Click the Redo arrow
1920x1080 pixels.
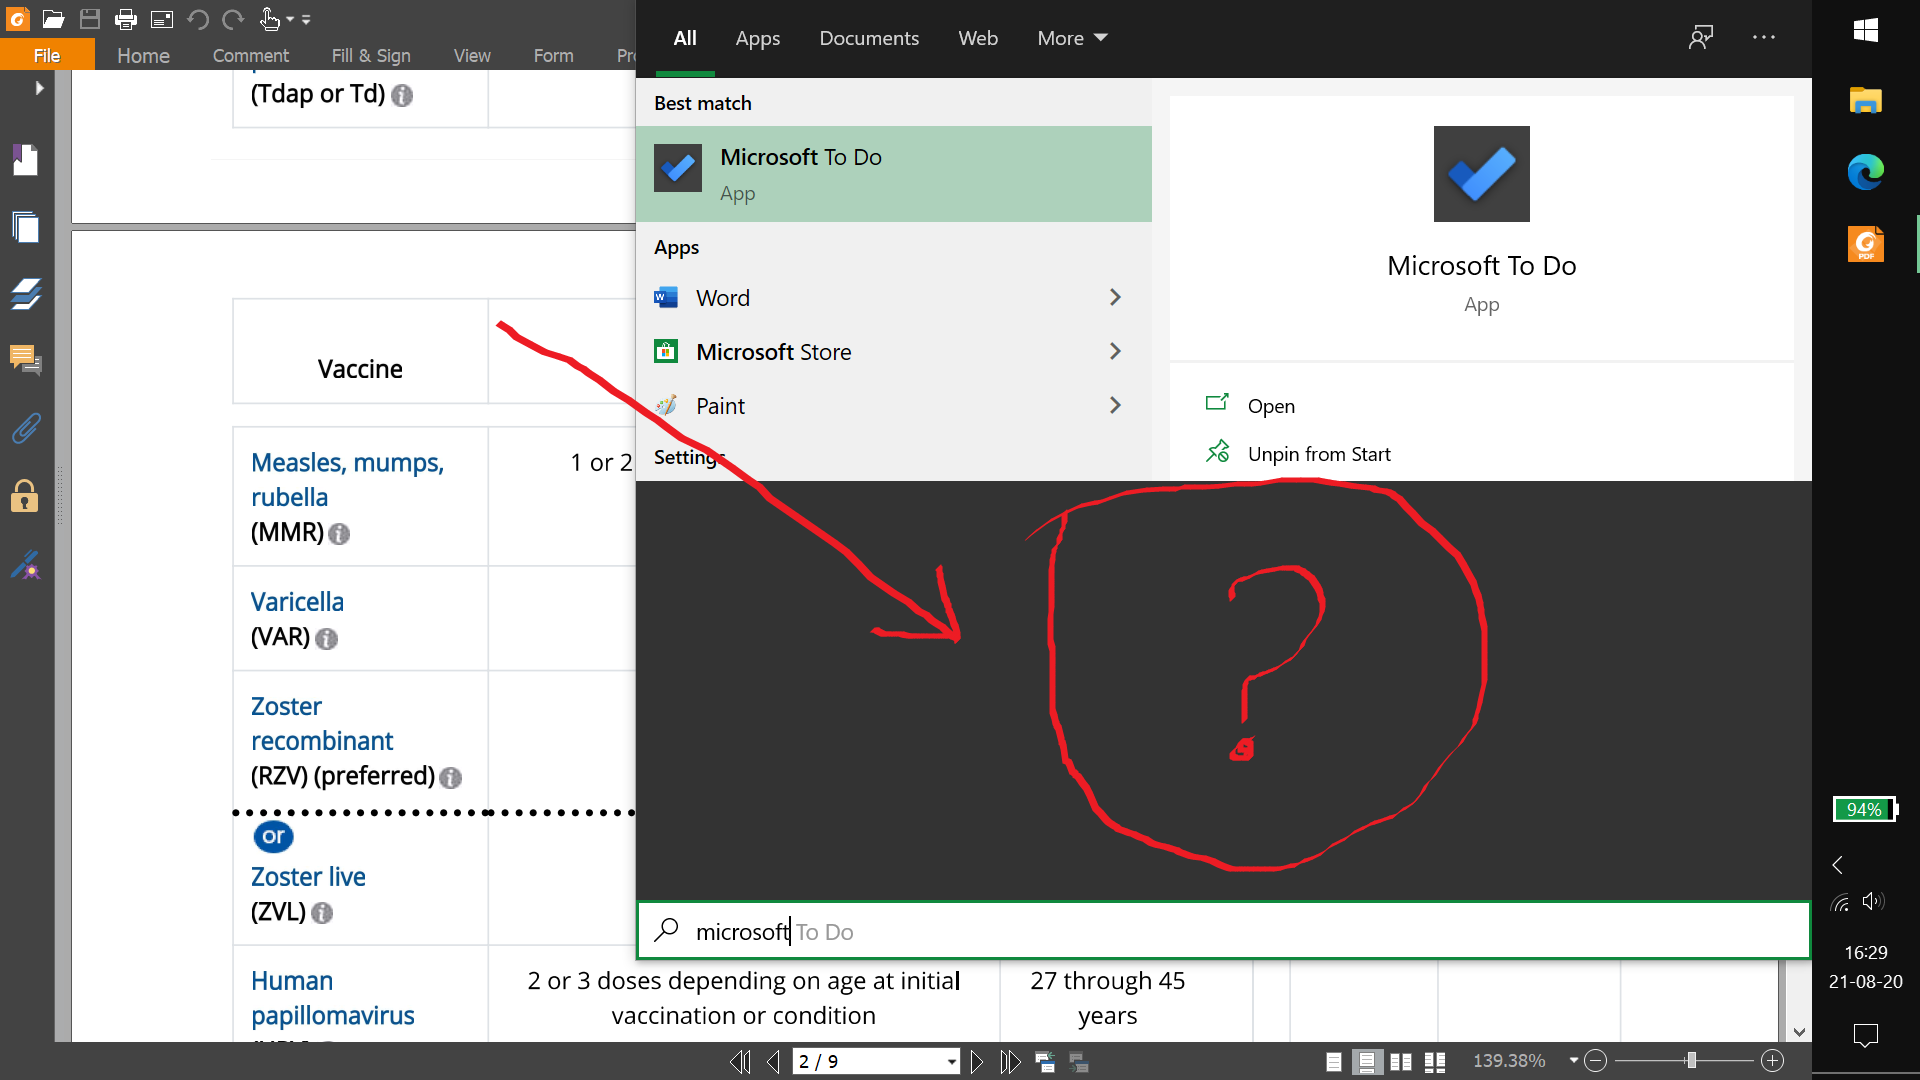click(233, 19)
